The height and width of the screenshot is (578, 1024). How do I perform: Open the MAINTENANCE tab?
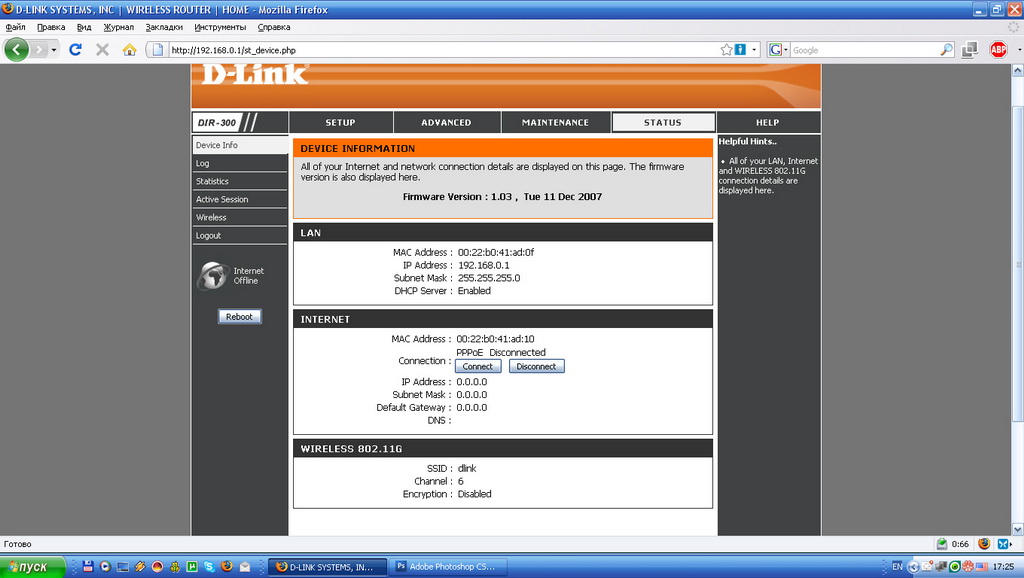coord(555,122)
